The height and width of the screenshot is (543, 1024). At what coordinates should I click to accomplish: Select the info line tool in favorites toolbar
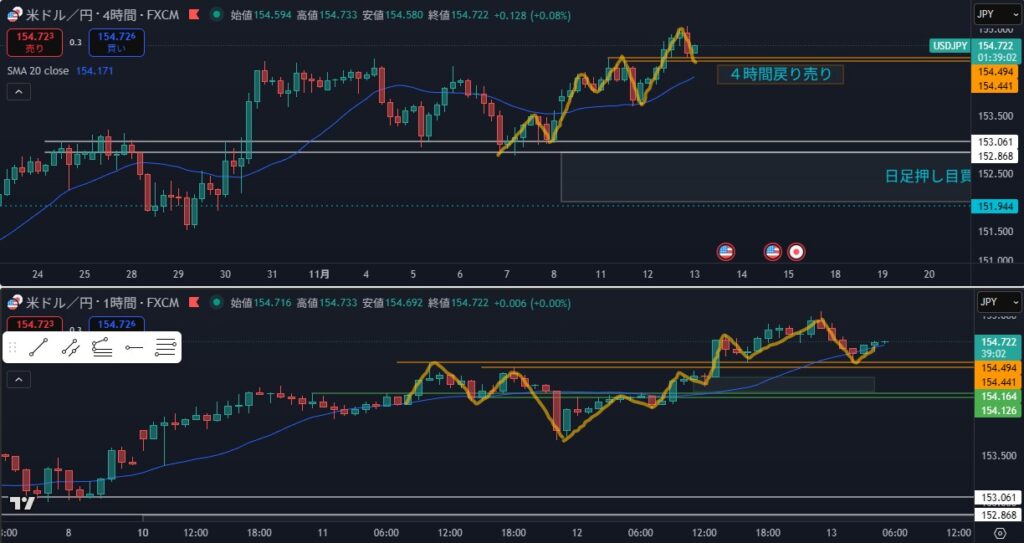point(70,347)
